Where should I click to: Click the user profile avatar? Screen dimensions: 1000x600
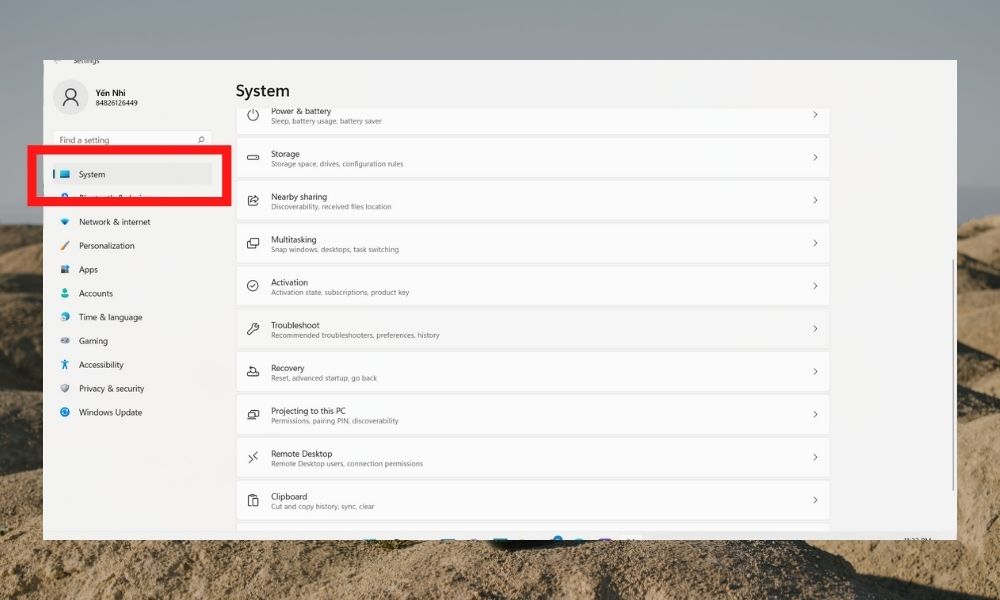[71, 97]
